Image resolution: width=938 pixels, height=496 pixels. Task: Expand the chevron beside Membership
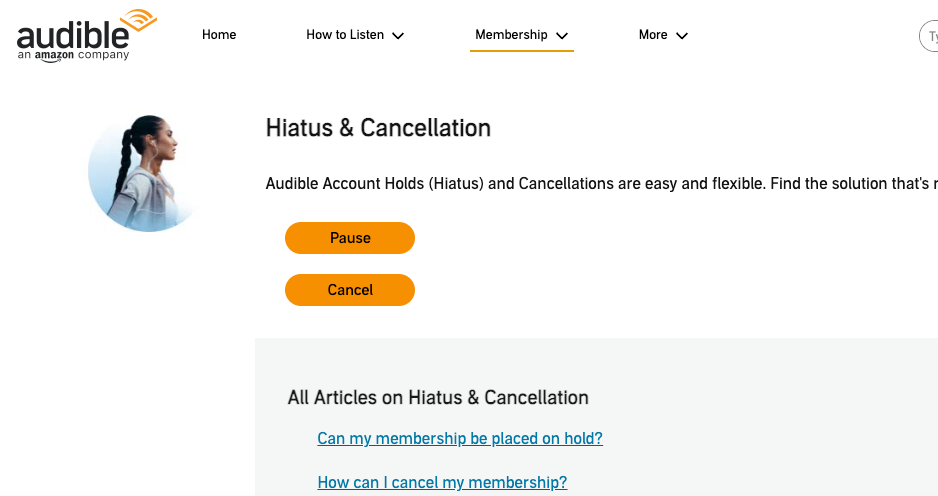pyautogui.click(x=562, y=36)
